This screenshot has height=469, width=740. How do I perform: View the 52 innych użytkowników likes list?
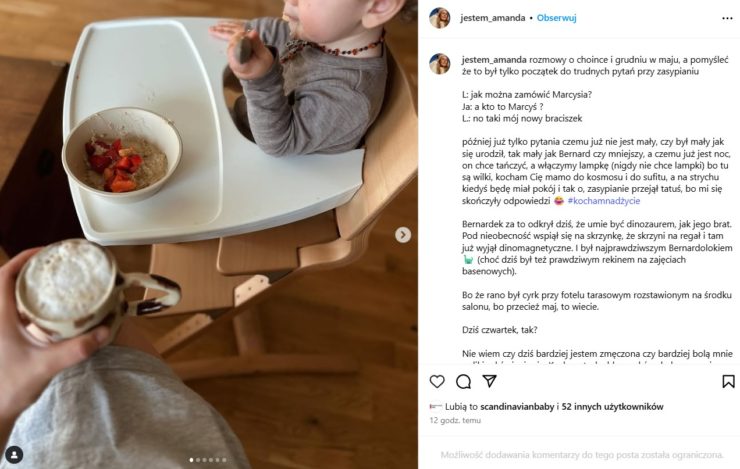click(x=613, y=406)
